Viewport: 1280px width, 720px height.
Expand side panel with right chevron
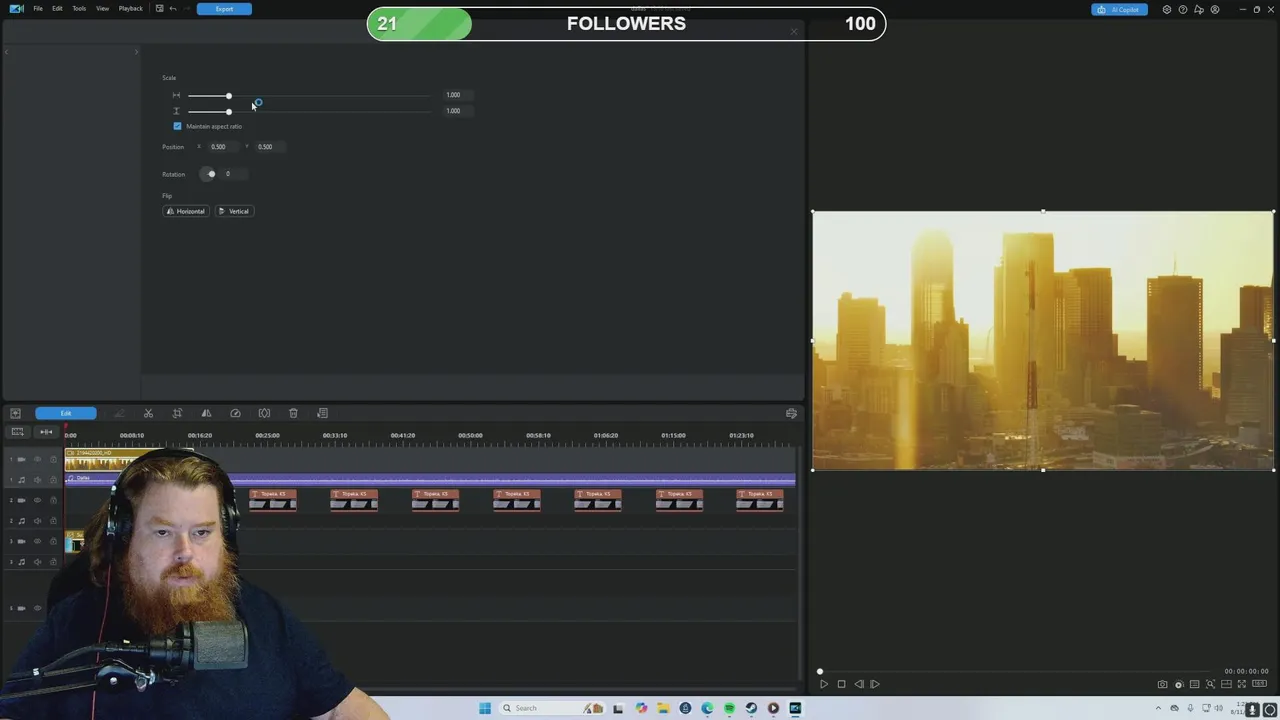click(x=137, y=52)
